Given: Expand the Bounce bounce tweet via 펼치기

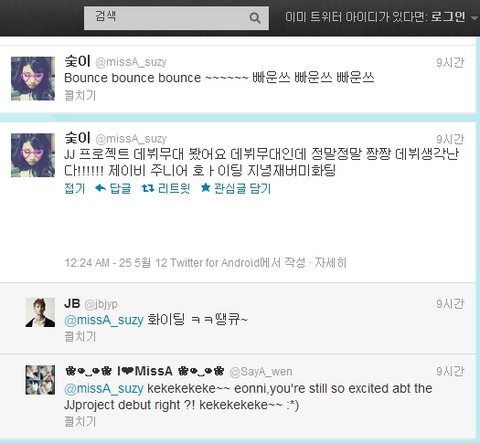Looking at the screenshot, I should pos(80,96).
